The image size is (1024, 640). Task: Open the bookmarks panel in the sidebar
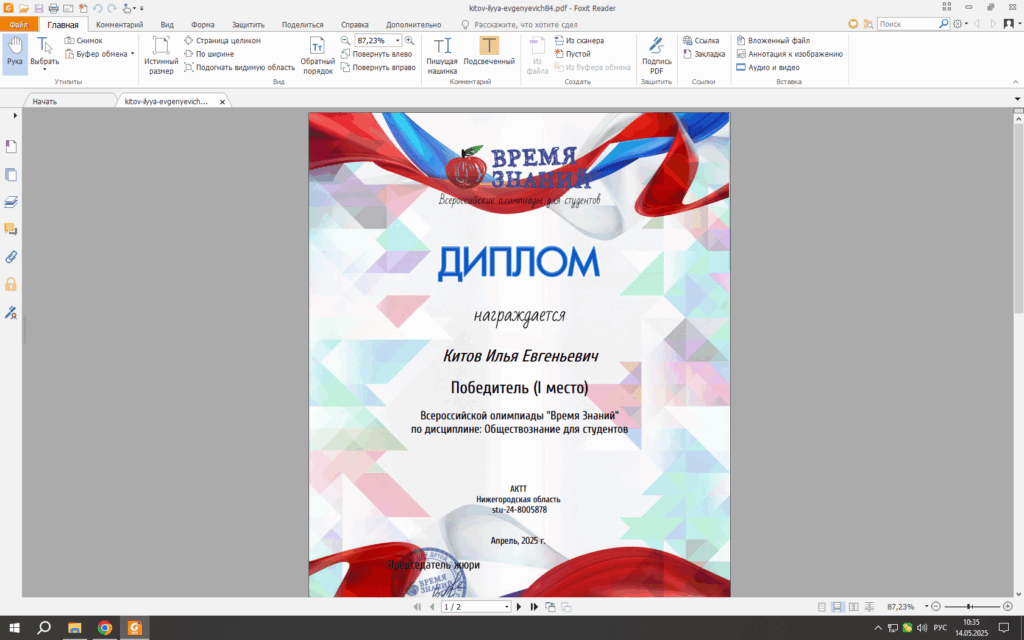point(11,147)
